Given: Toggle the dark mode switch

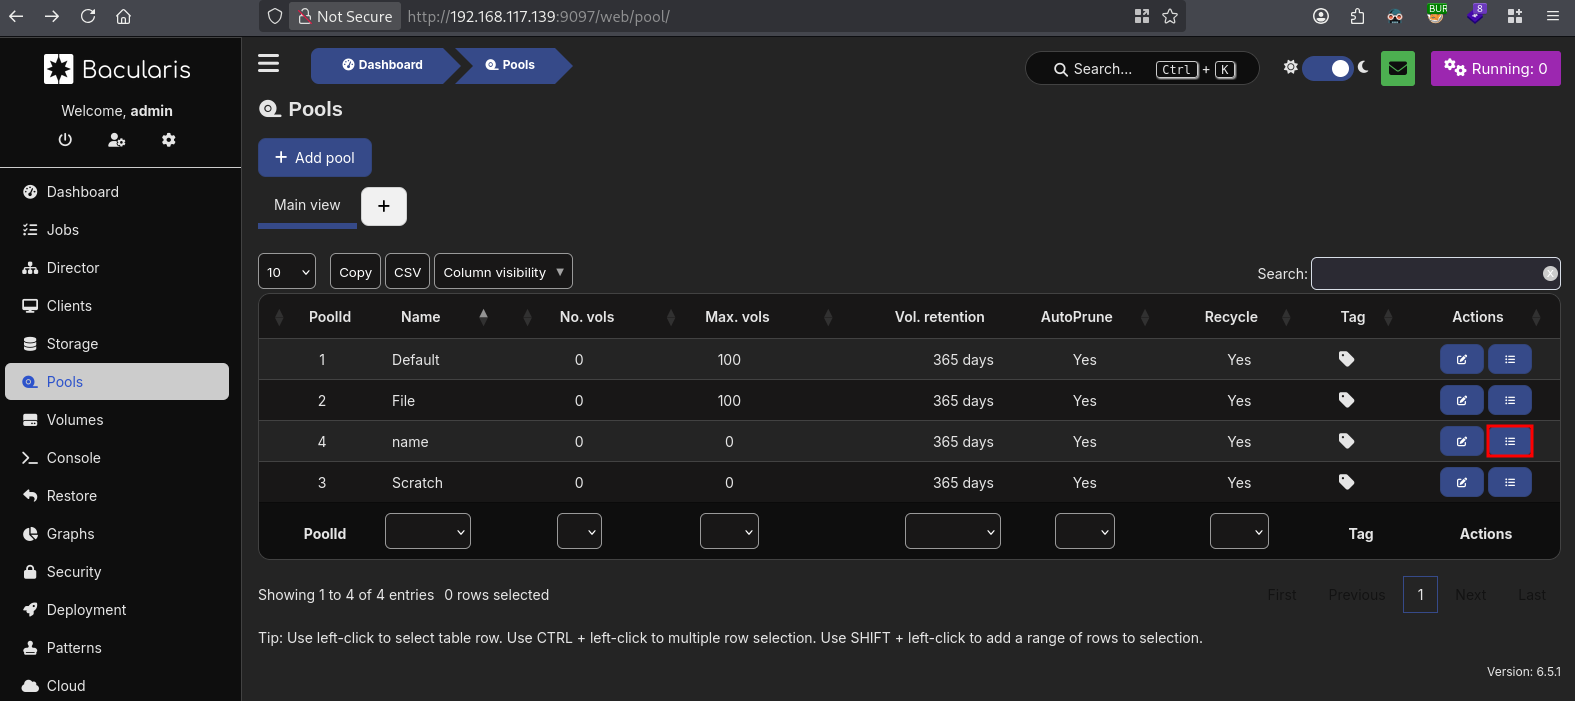Looking at the screenshot, I should pos(1327,68).
